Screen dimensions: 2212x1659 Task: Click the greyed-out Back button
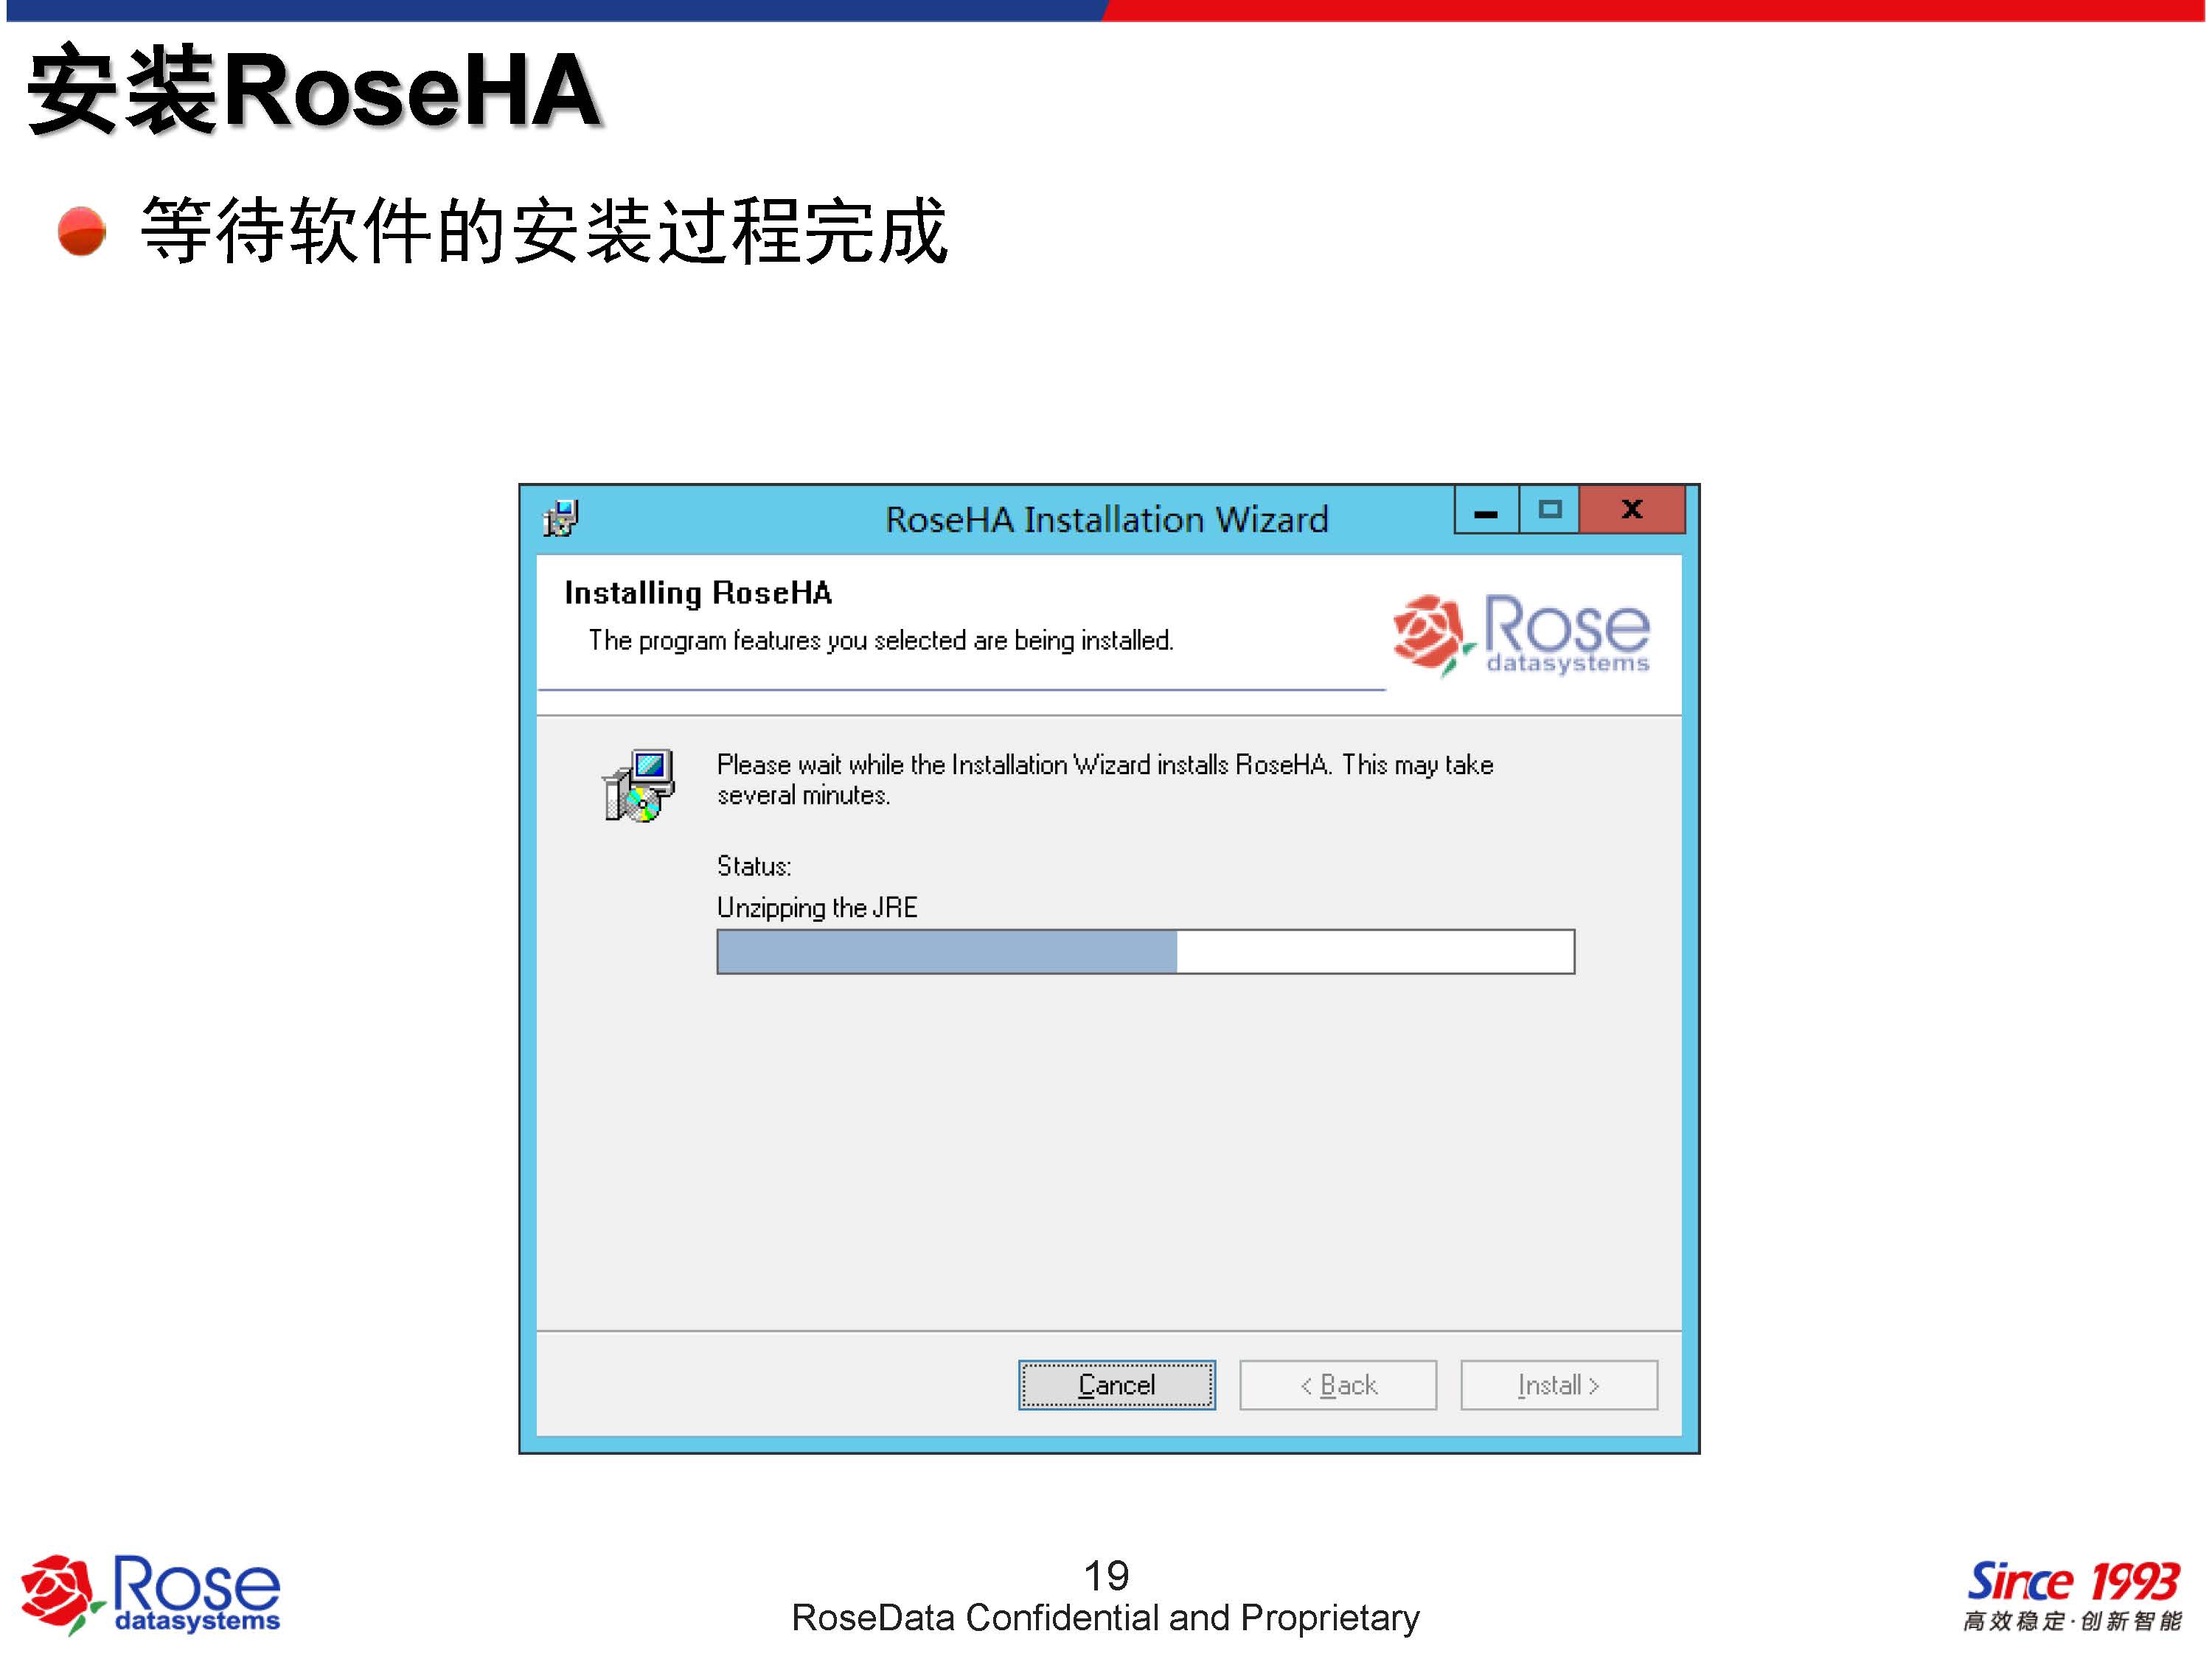[1338, 1385]
